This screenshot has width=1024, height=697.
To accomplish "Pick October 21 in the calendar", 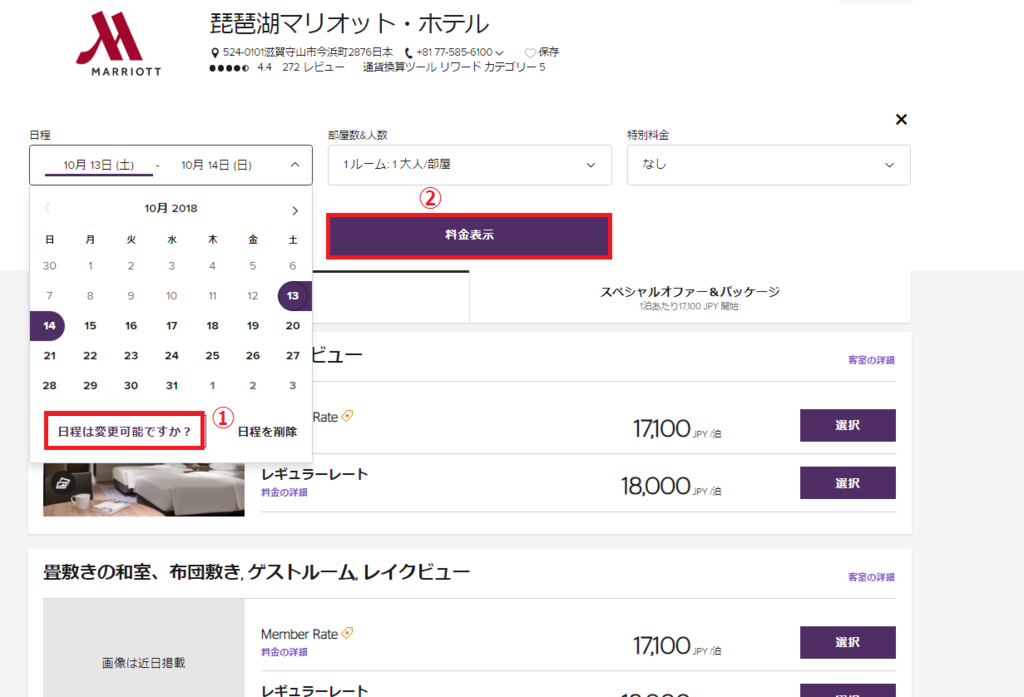I will click(50, 355).
